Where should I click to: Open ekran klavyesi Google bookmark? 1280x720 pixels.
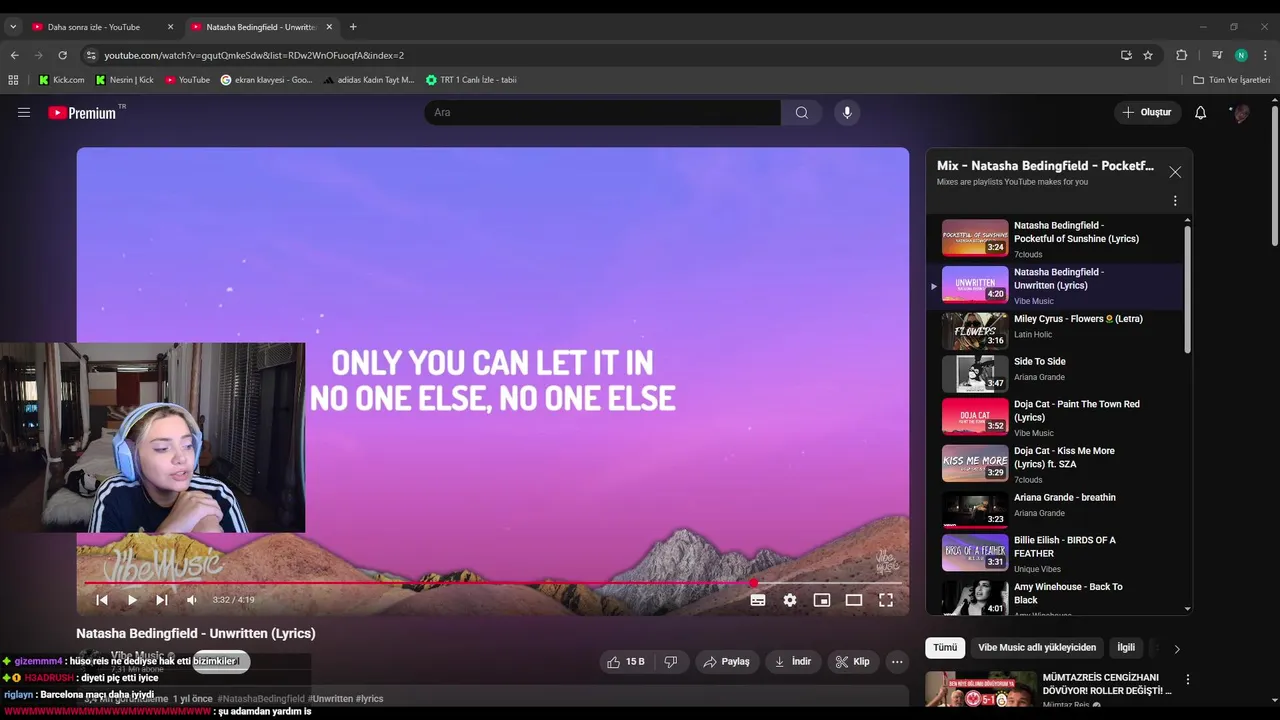coord(266,80)
